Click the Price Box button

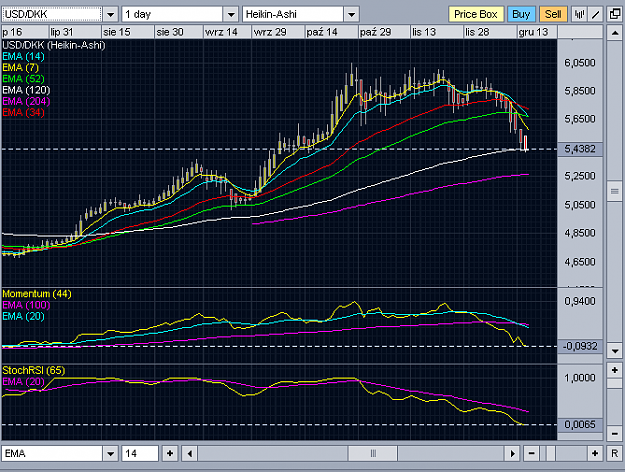click(x=476, y=14)
